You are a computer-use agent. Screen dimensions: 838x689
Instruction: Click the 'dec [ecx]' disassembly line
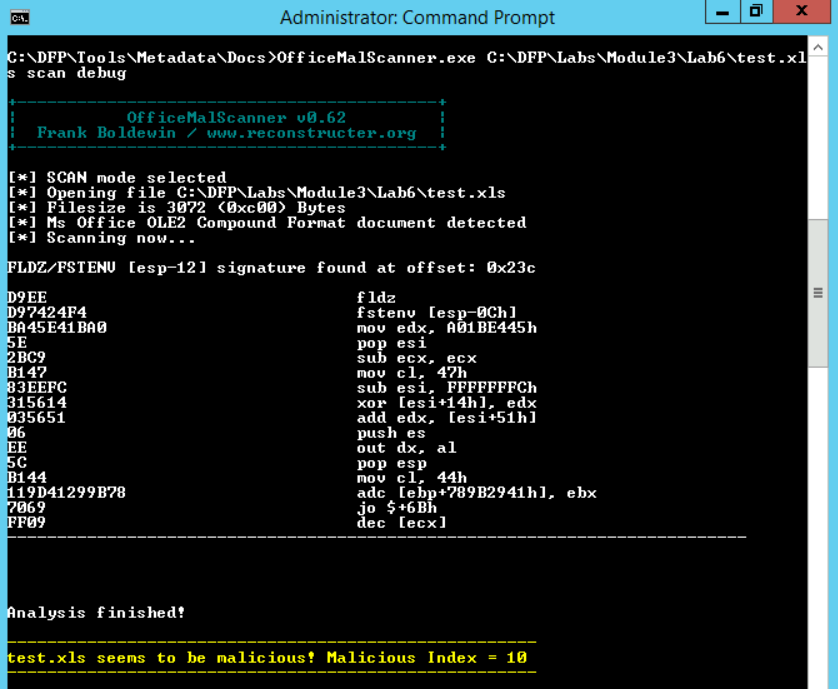401,523
